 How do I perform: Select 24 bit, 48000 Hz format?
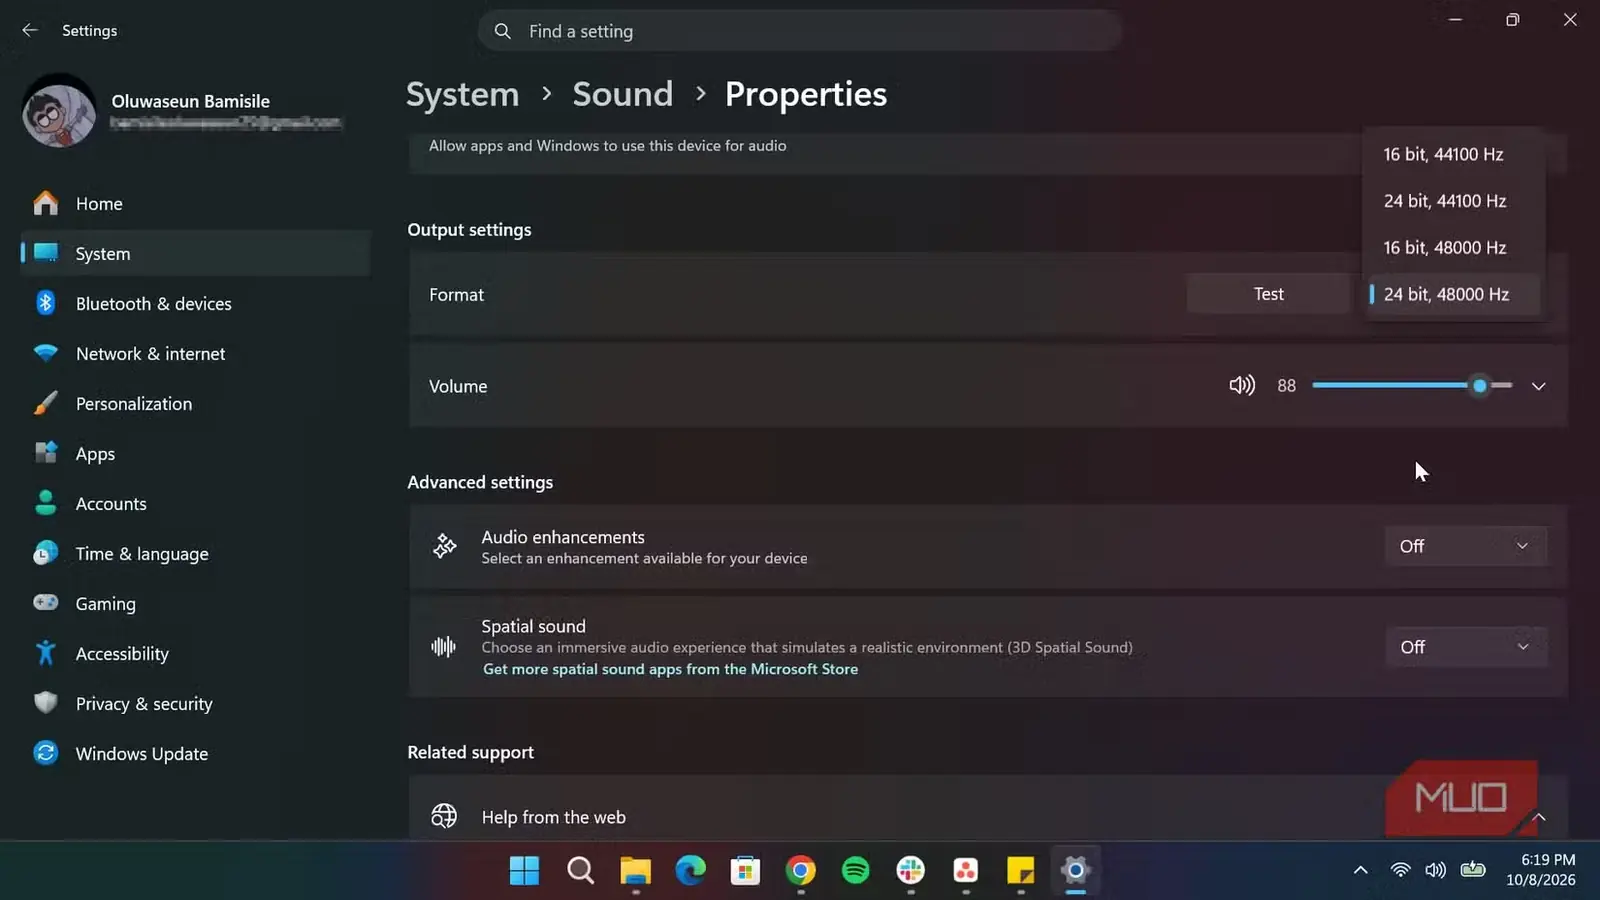1453,294
